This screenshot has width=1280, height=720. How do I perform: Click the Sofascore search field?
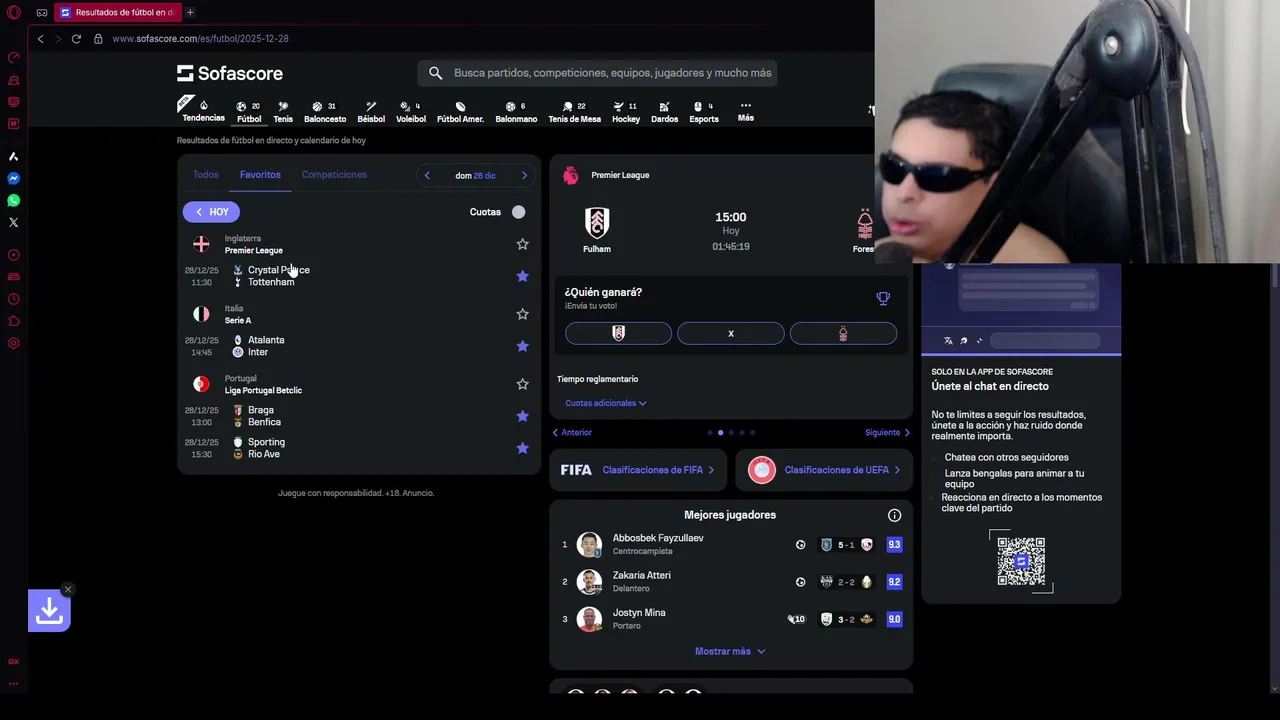(x=597, y=73)
